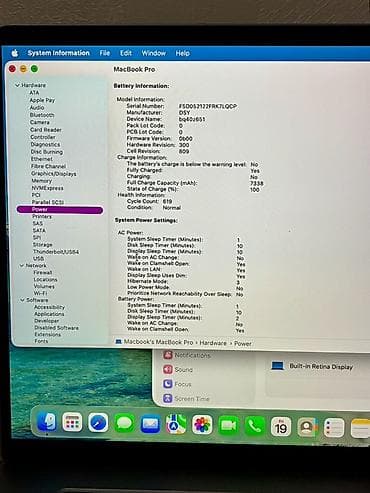Image resolution: width=370 pixels, height=493 pixels.
Task: Select Fibre Channel in the sidebar
Action: [48, 166]
